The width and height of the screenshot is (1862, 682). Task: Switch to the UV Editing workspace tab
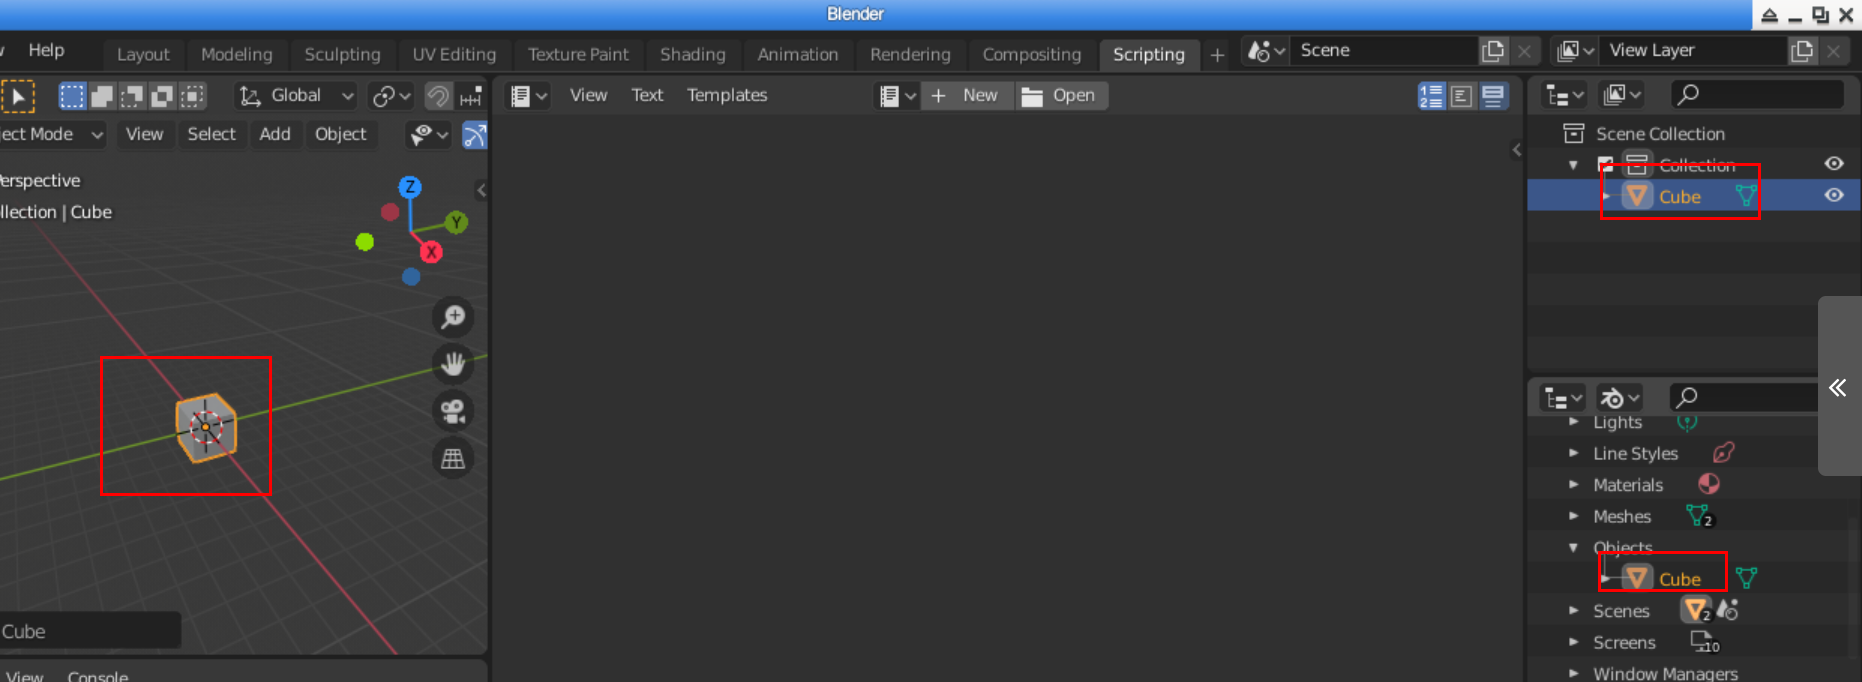[454, 54]
